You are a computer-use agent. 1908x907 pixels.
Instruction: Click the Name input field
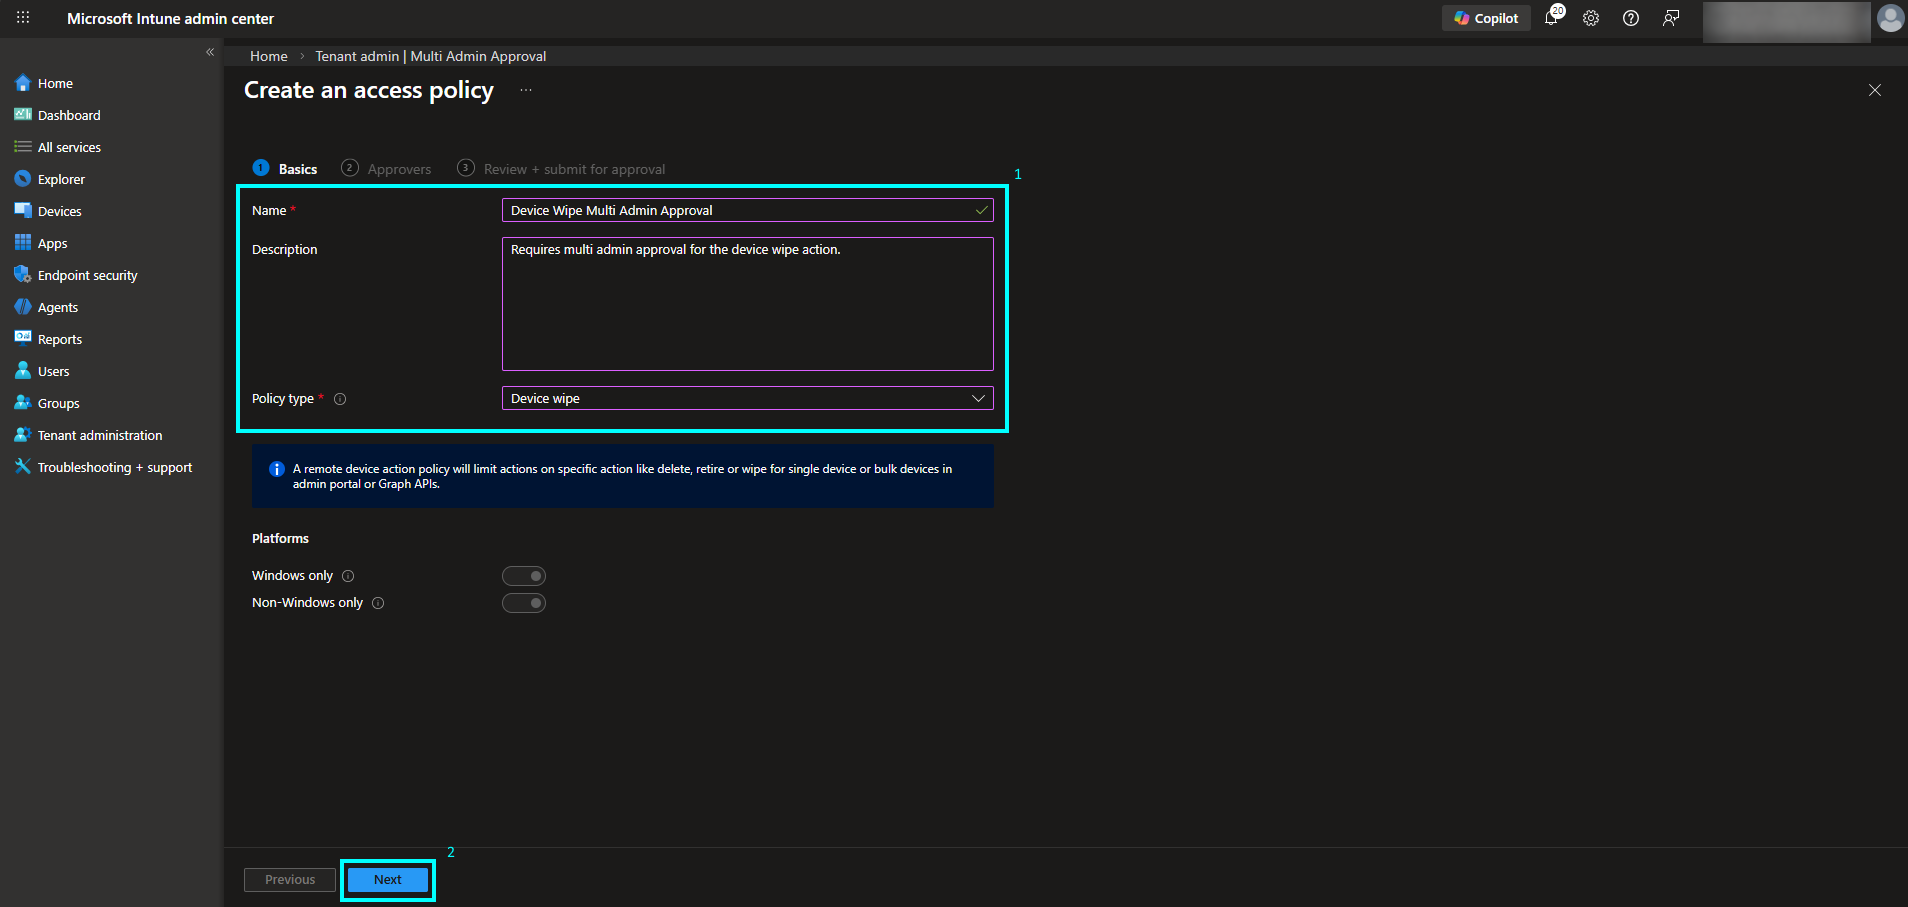pos(747,210)
